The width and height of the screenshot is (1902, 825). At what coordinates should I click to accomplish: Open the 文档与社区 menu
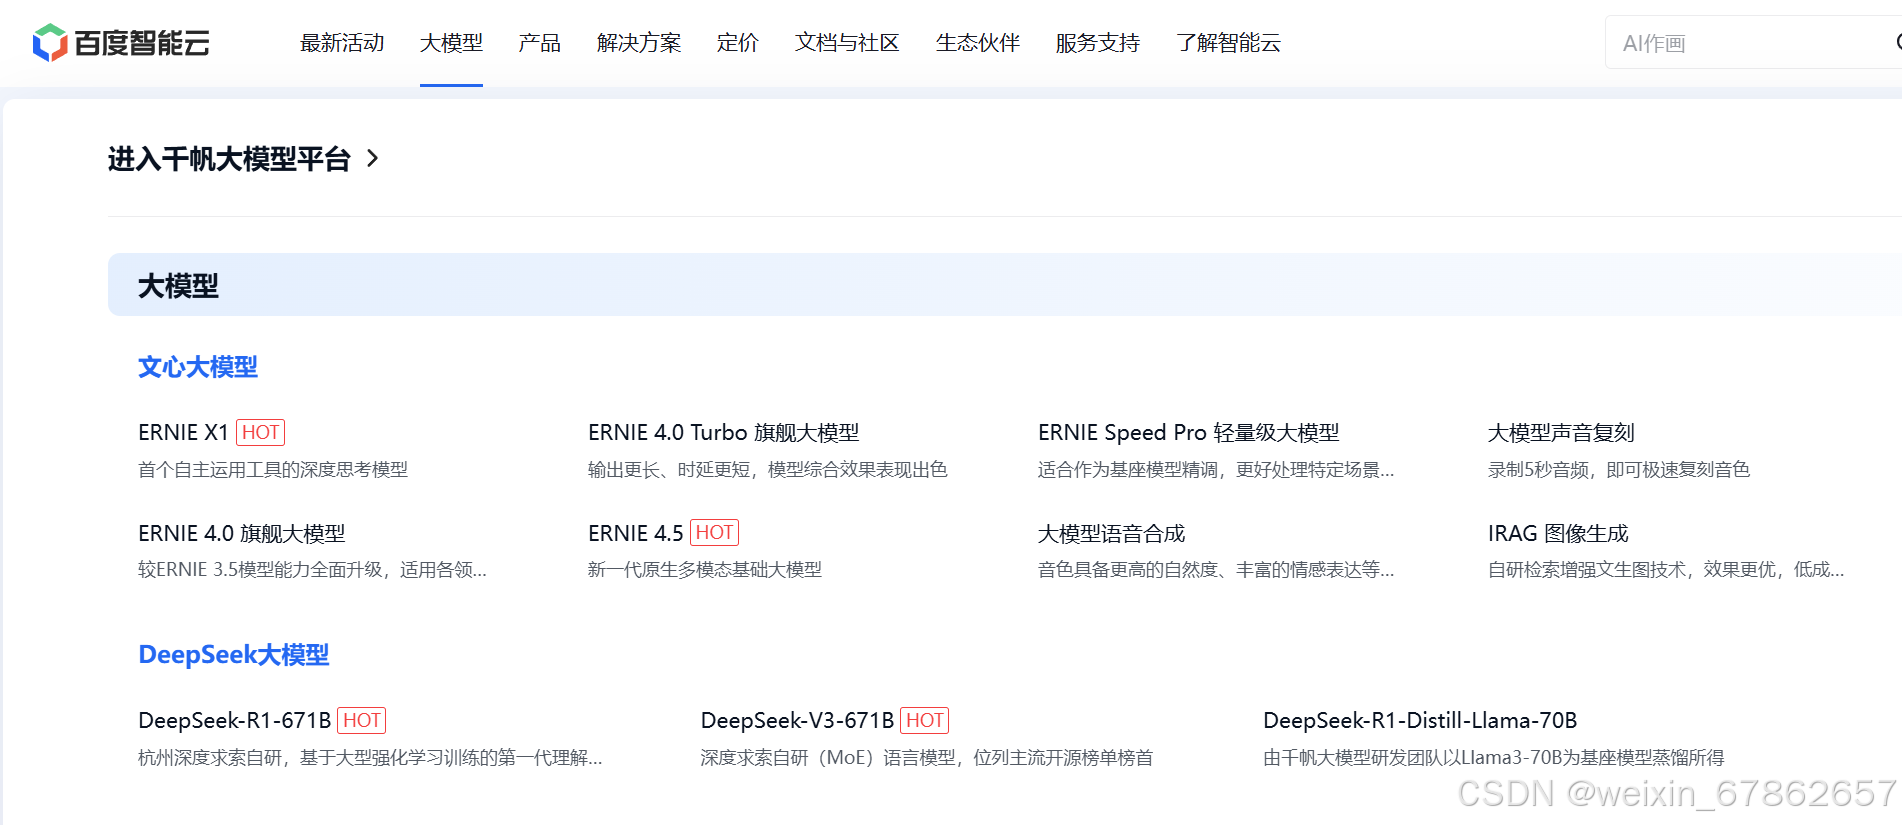(x=847, y=43)
